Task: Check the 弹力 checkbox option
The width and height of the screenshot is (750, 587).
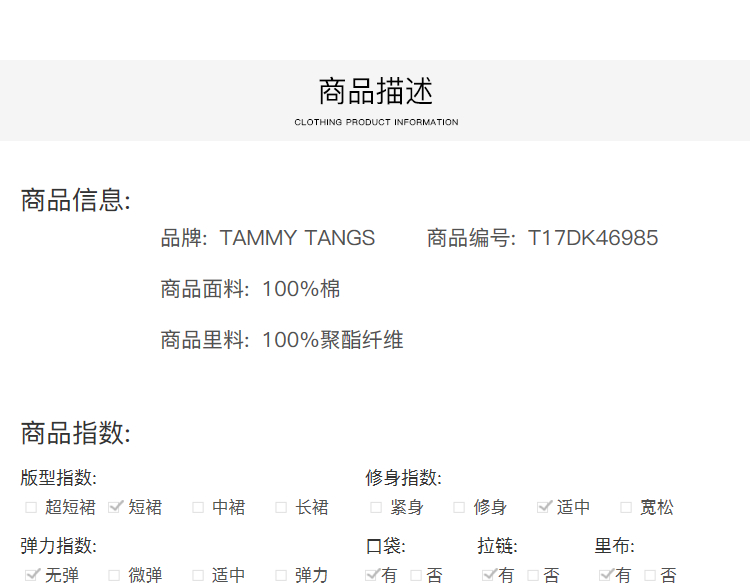Action: coord(282,575)
